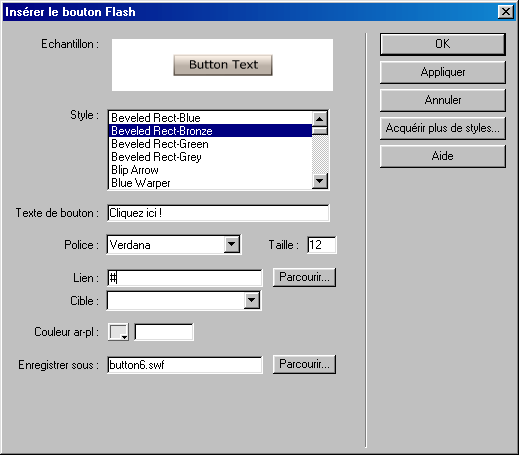Click the background color hex field
This screenshot has height=455, width=519.
click(x=164, y=332)
